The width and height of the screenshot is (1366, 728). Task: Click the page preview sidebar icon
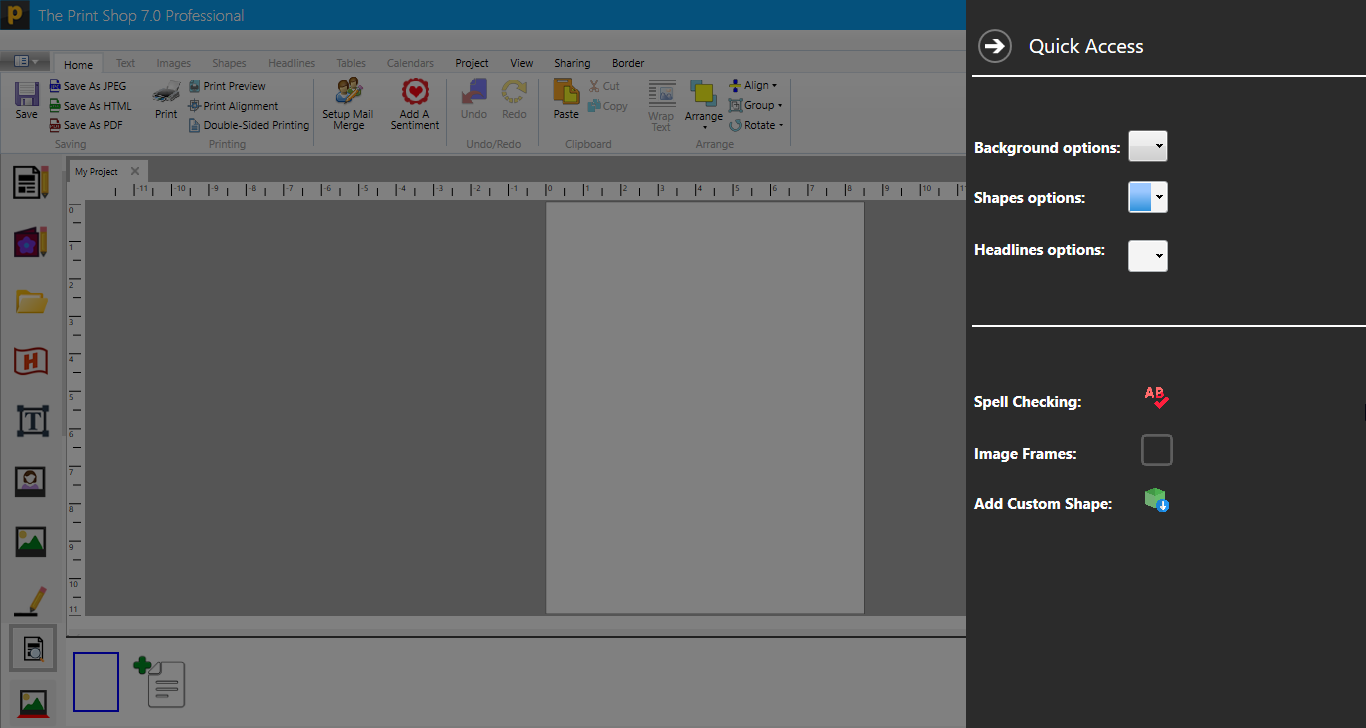pyautogui.click(x=33, y=650)
